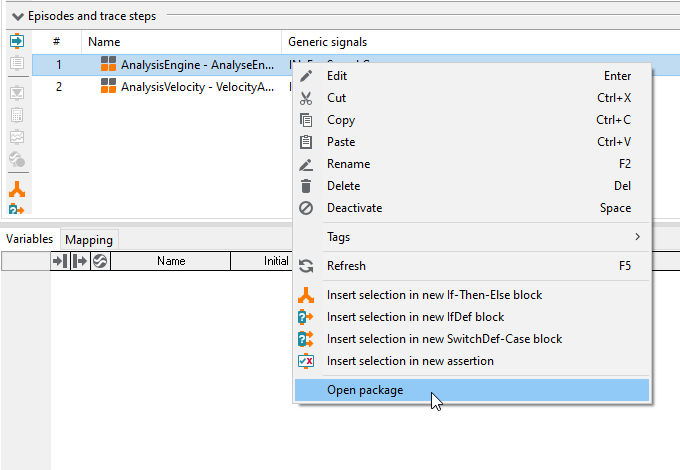The image size is (680, 470).
Task: Click the Name column header in episodes table
Action: point(181,42)
